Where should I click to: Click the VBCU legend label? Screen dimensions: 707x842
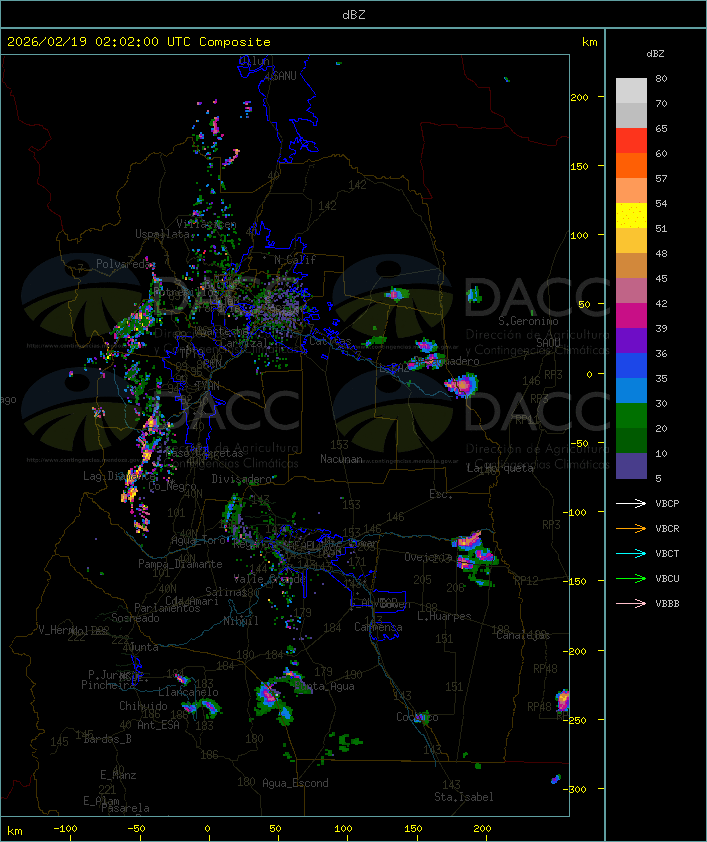point(667,579)
